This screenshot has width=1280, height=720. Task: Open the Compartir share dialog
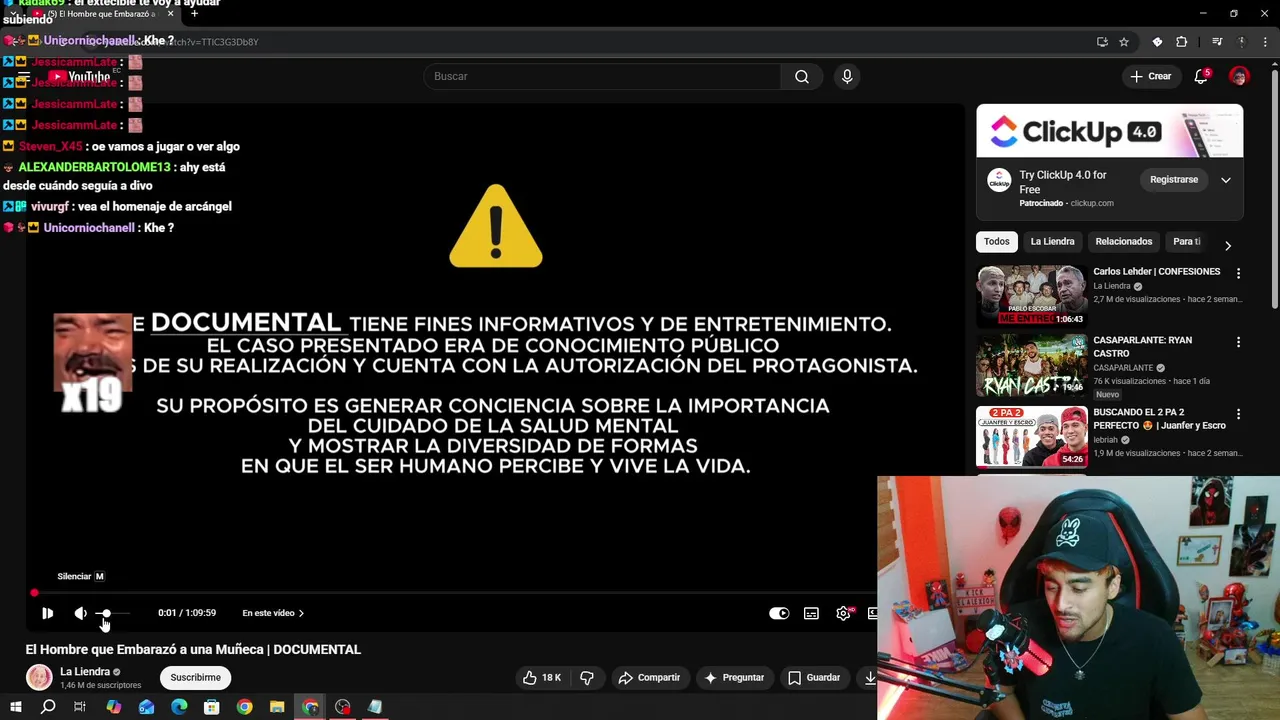pyautogui.click(x=649, y=677)
